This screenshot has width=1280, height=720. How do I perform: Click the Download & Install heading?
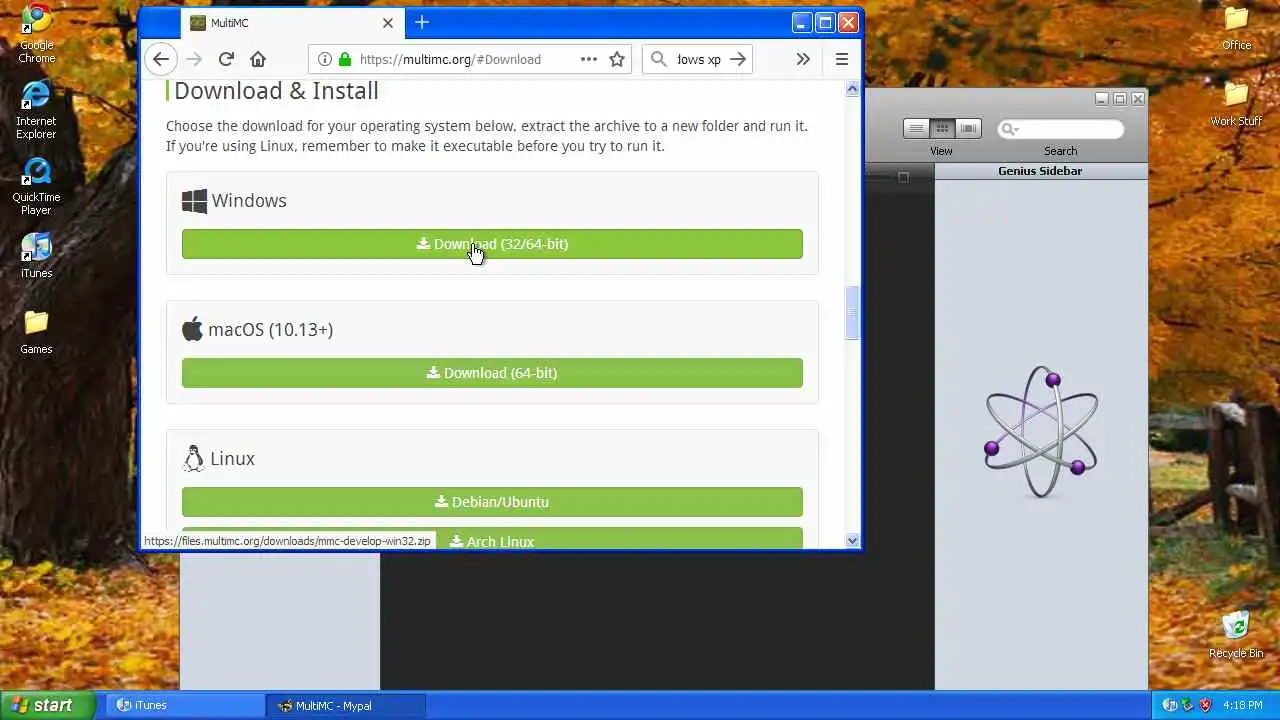pyautogui.click(x=276, y=91)
